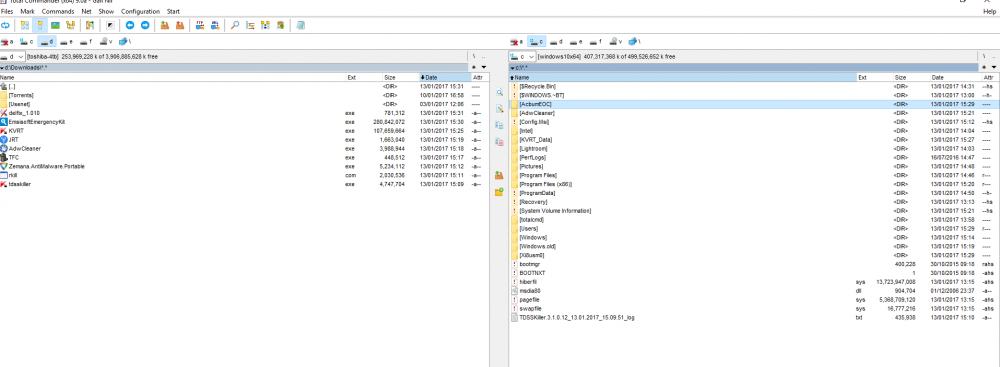The height and width of the screenshot is (367, 1000).
Task: Click the edit file icon in middle bar
Action: [x=499, y=109]
